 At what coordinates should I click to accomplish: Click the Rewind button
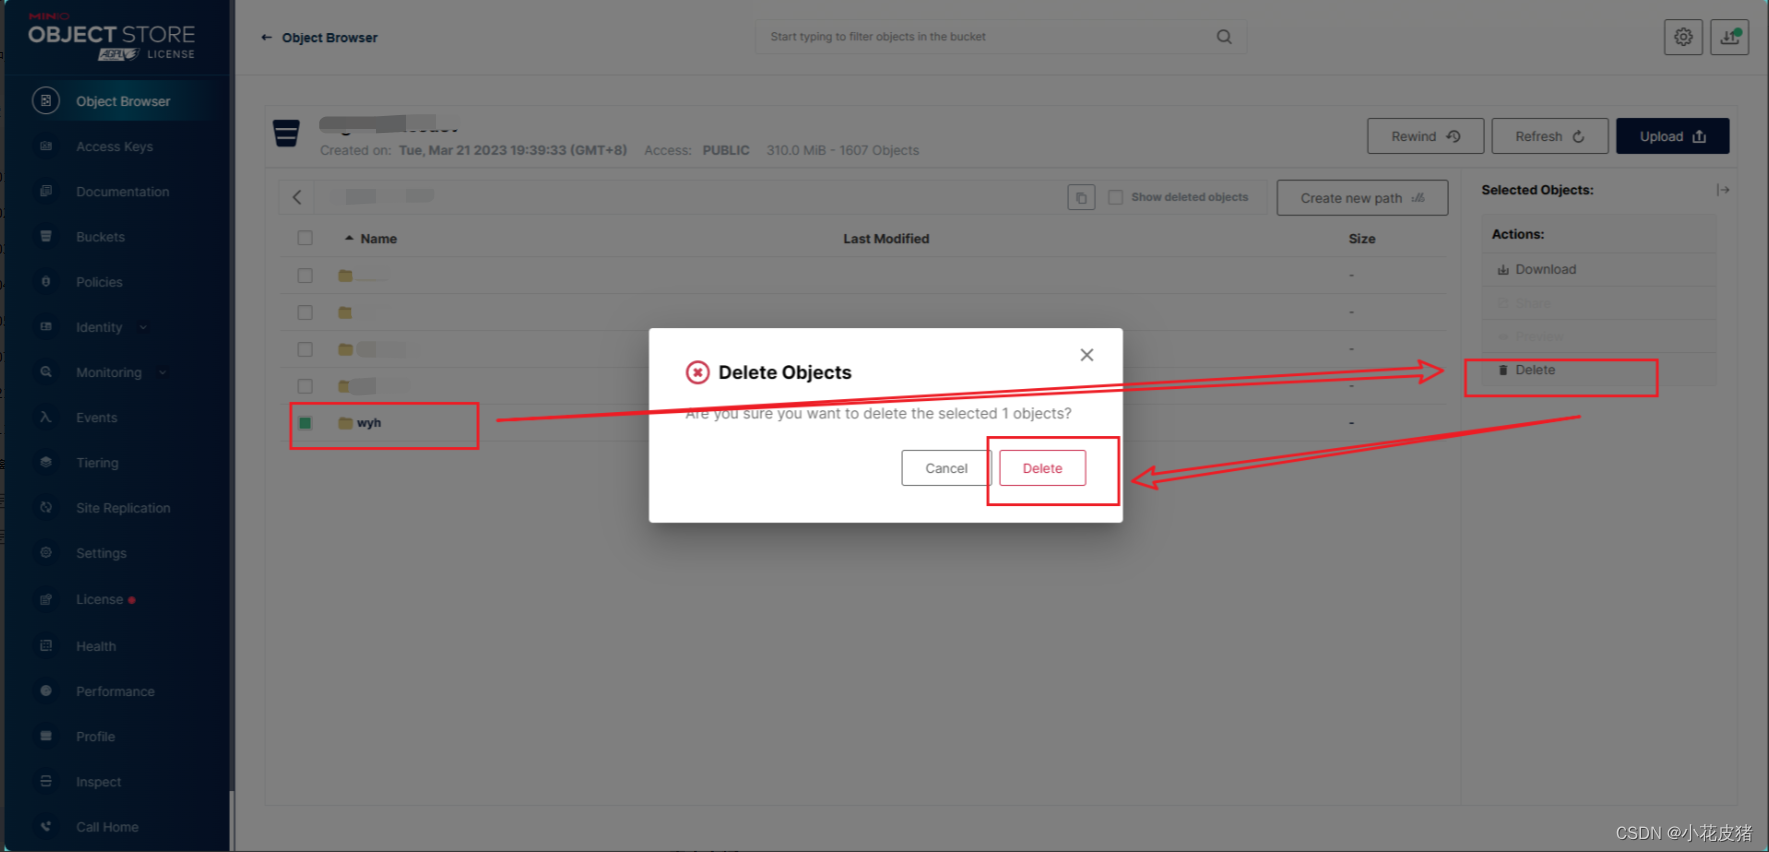click(x=1425, y=136)
